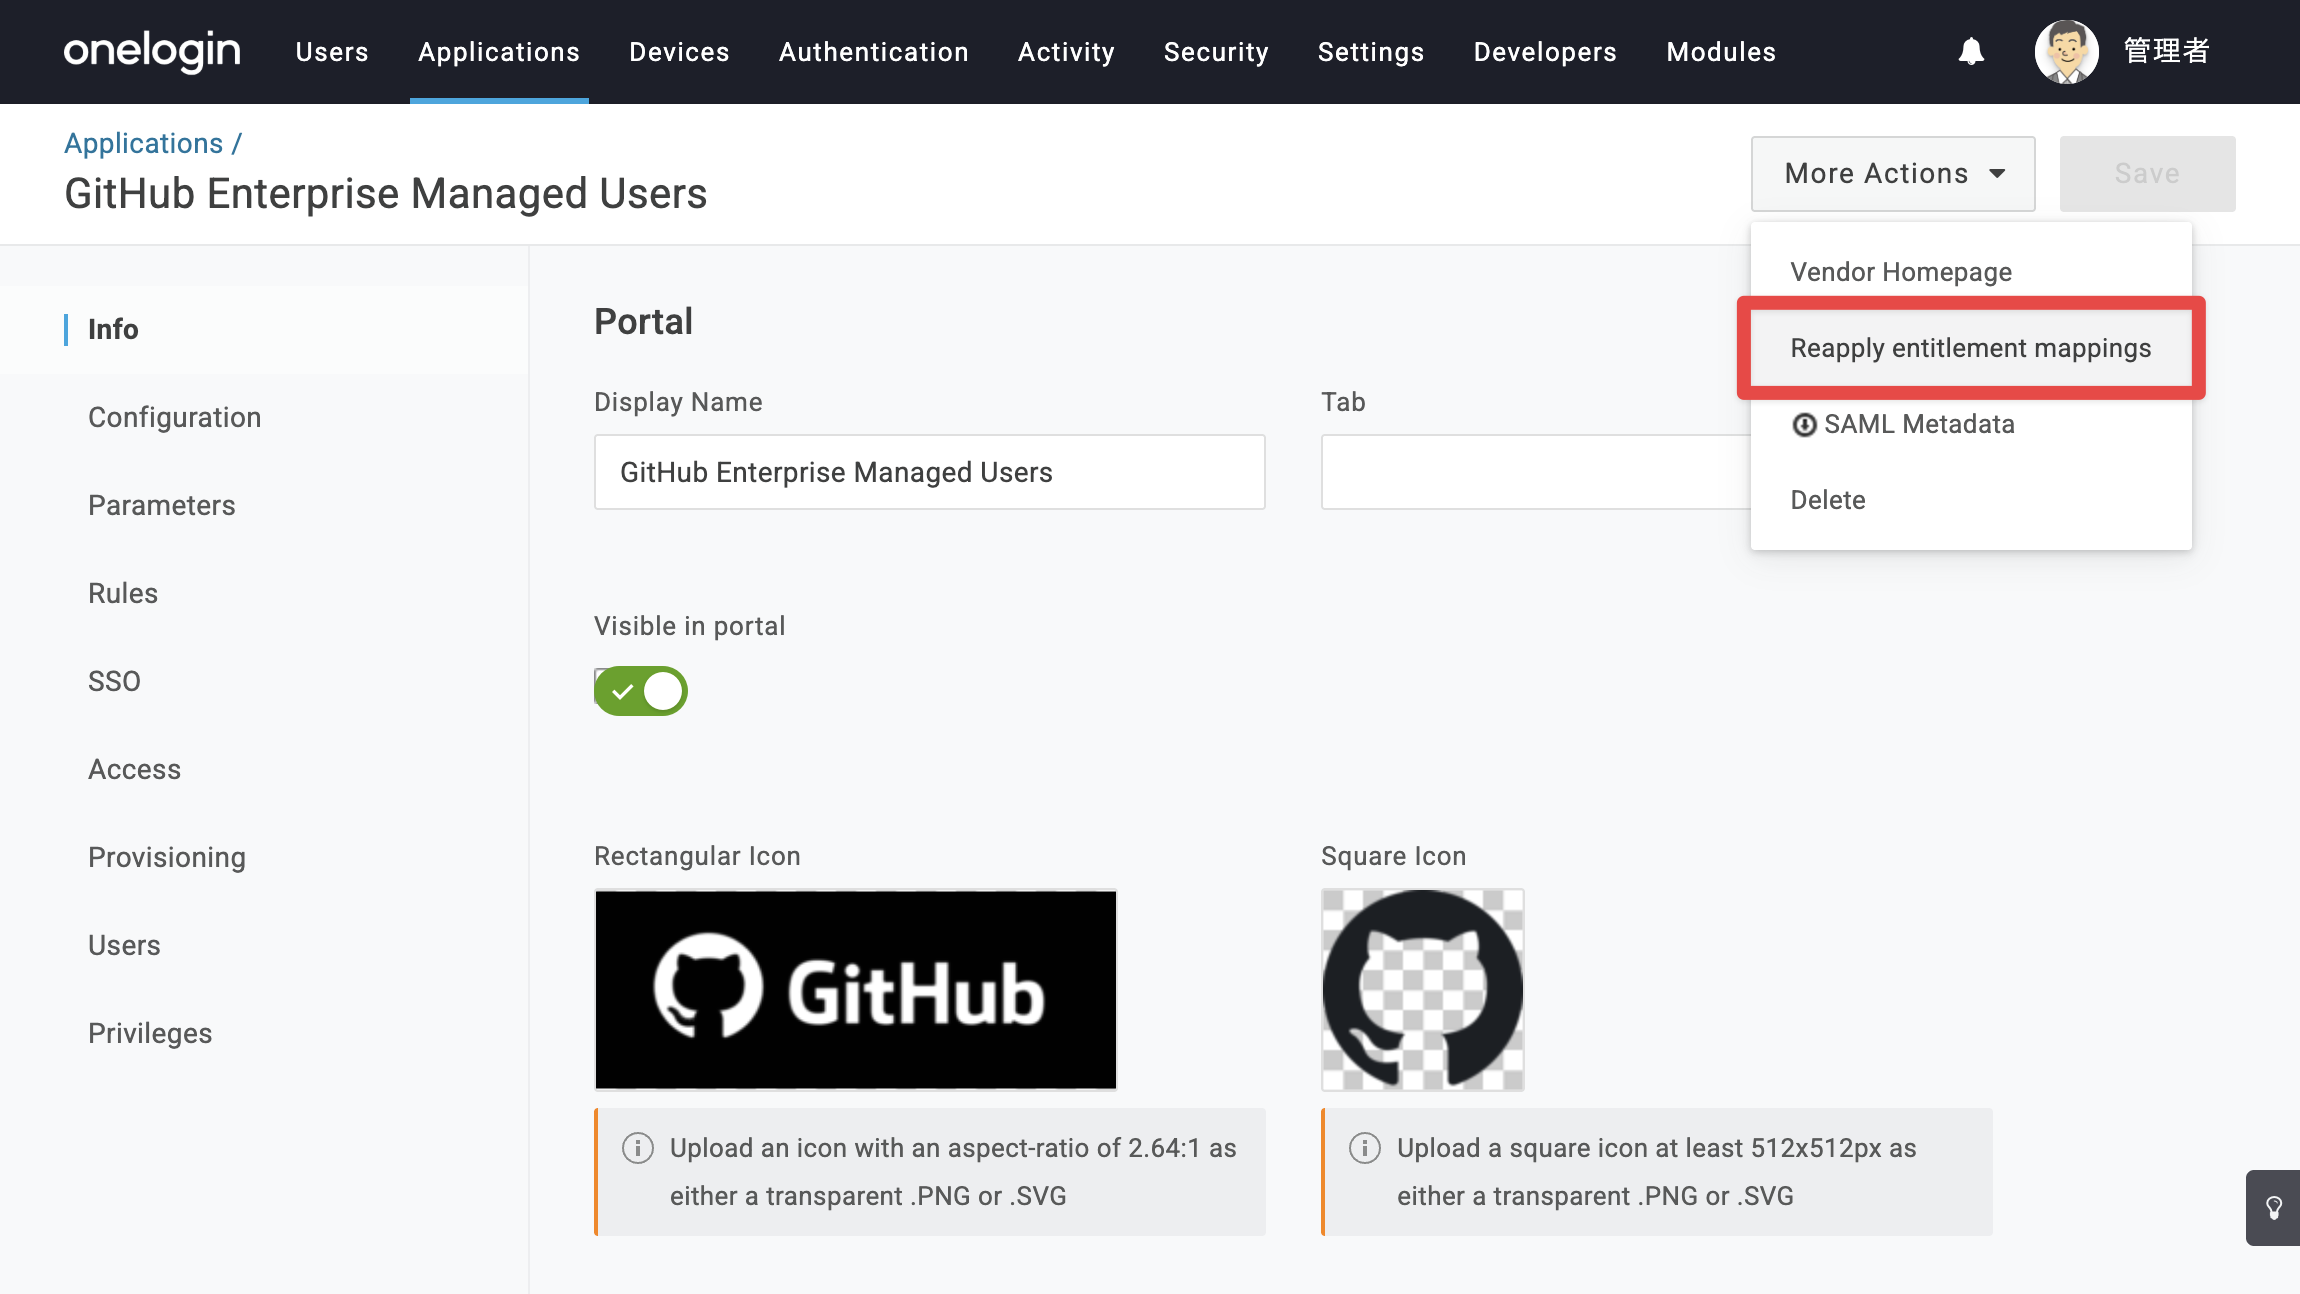Viewport: 2300px width, 1294px height.
Task: Click the GitHub Enterprise Managed Users page title
Action: (x=386, y=194)
